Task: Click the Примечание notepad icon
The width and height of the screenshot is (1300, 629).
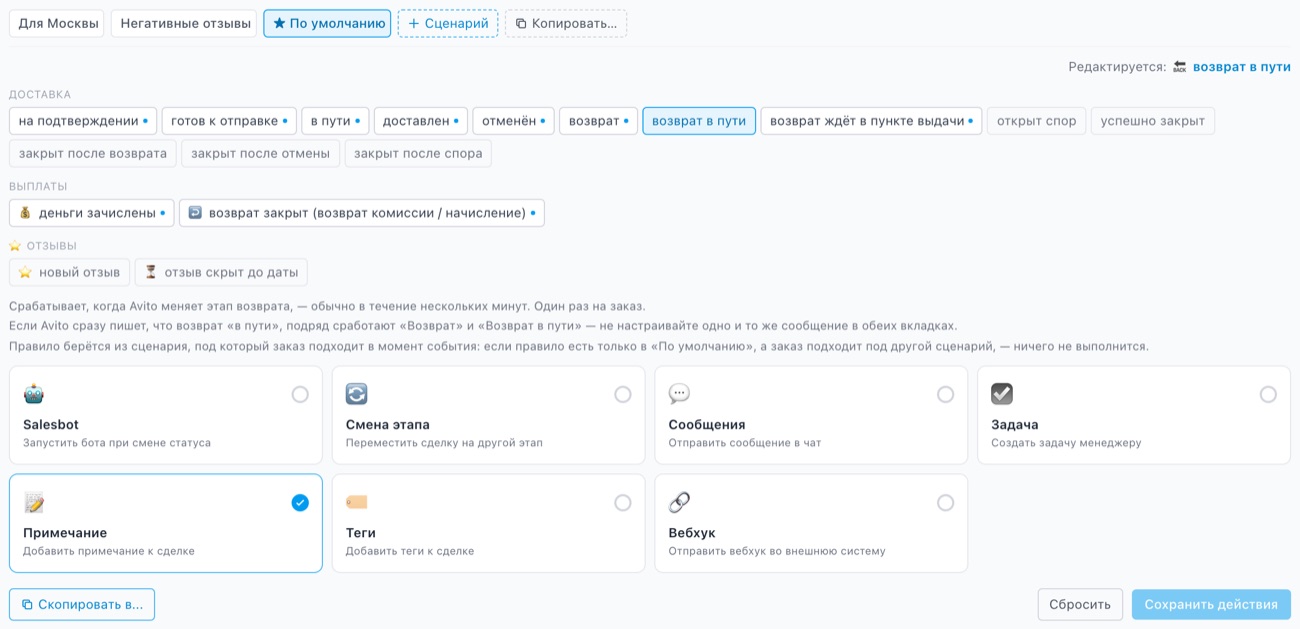Action: tap(34, 502)
